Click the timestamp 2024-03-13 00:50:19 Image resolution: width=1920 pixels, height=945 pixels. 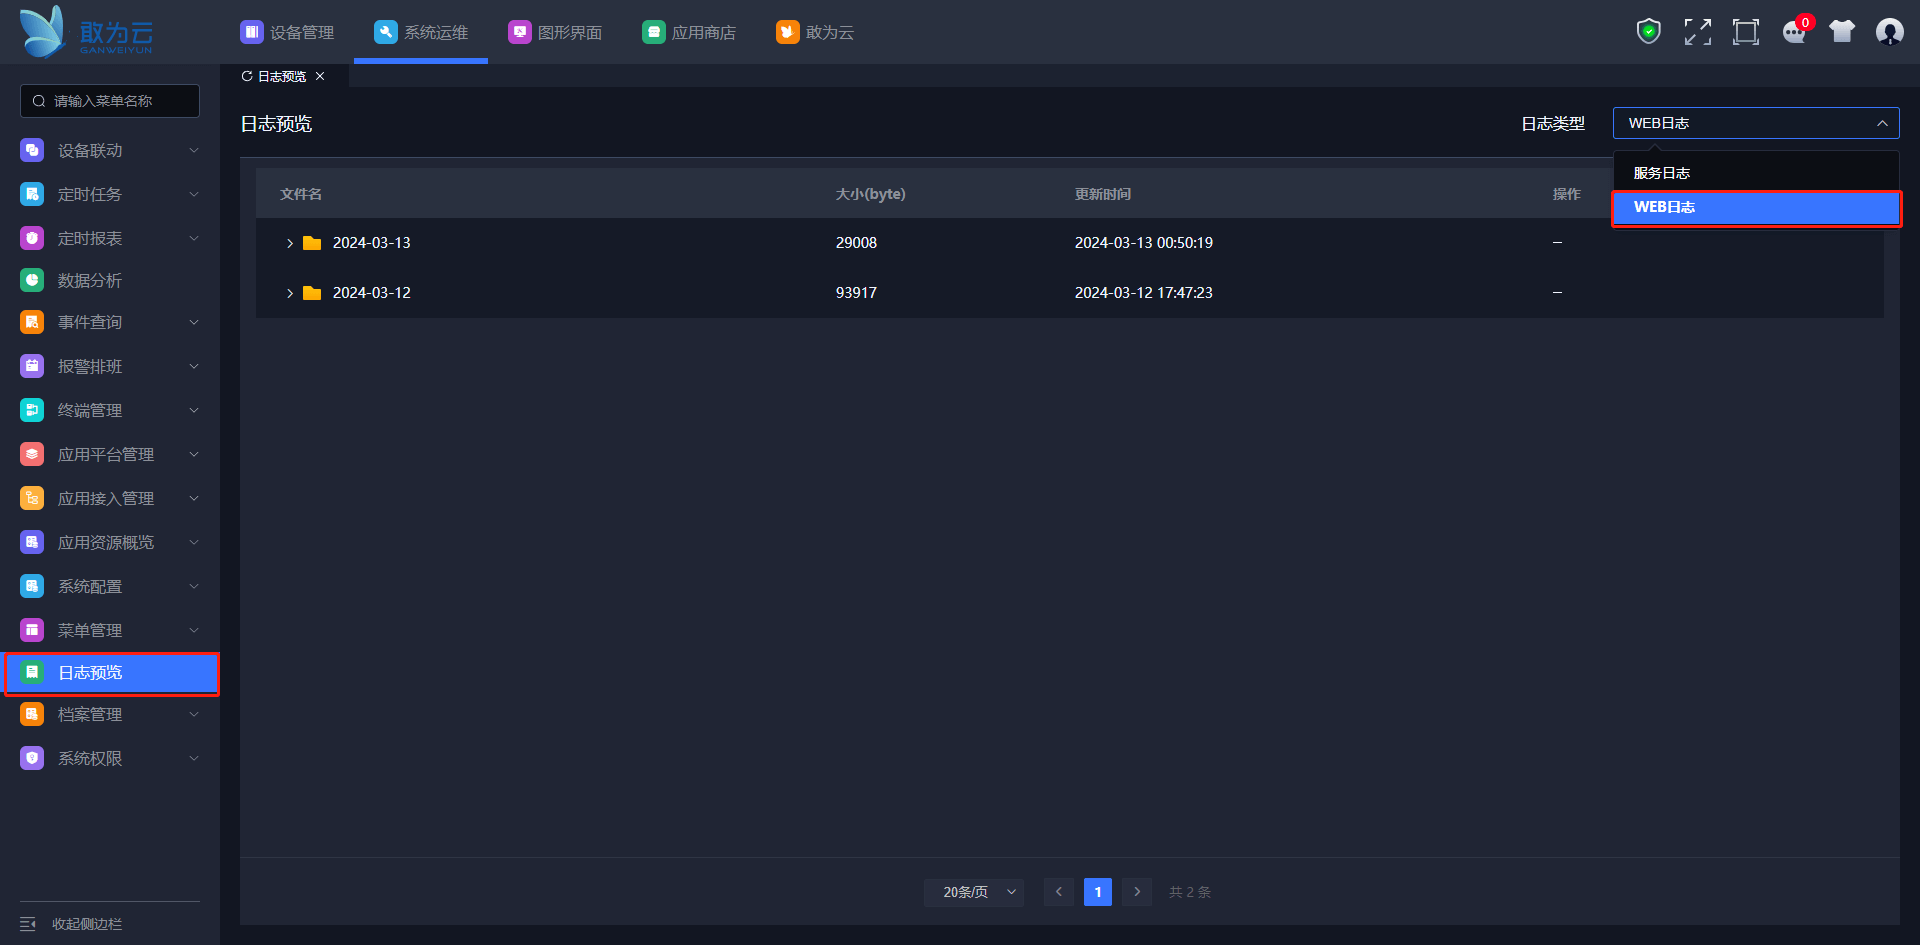[1144, 243]
